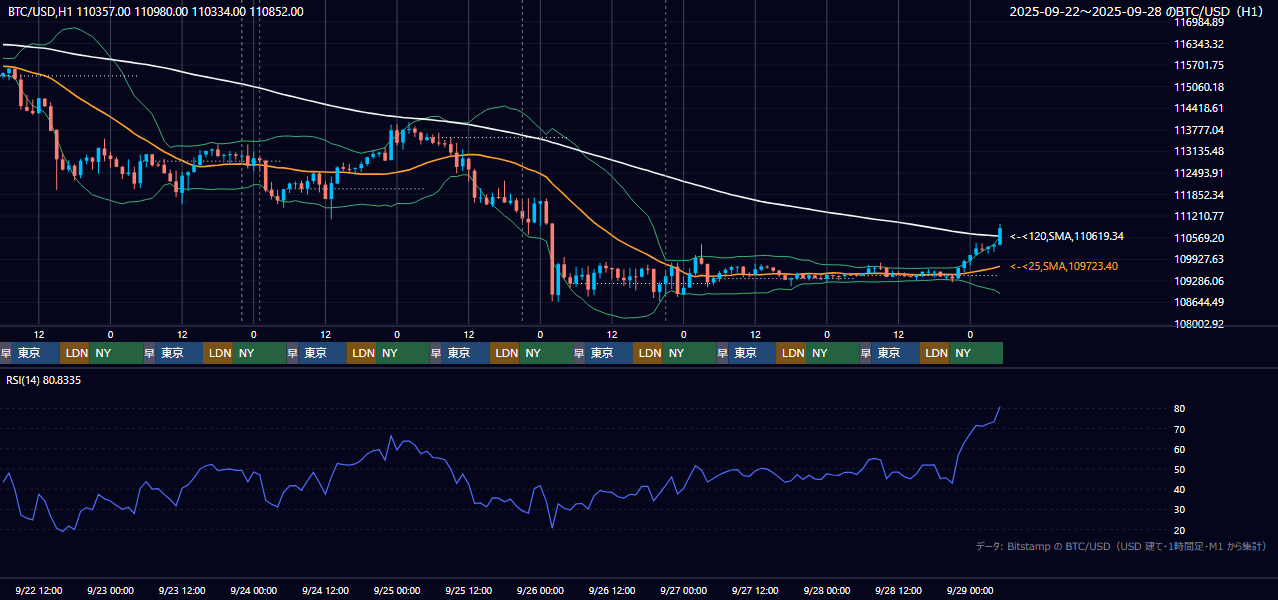Click the 113777.04 price axis value
The height and width of the screenshot is (600, 1278).
tap(1199, 130)
